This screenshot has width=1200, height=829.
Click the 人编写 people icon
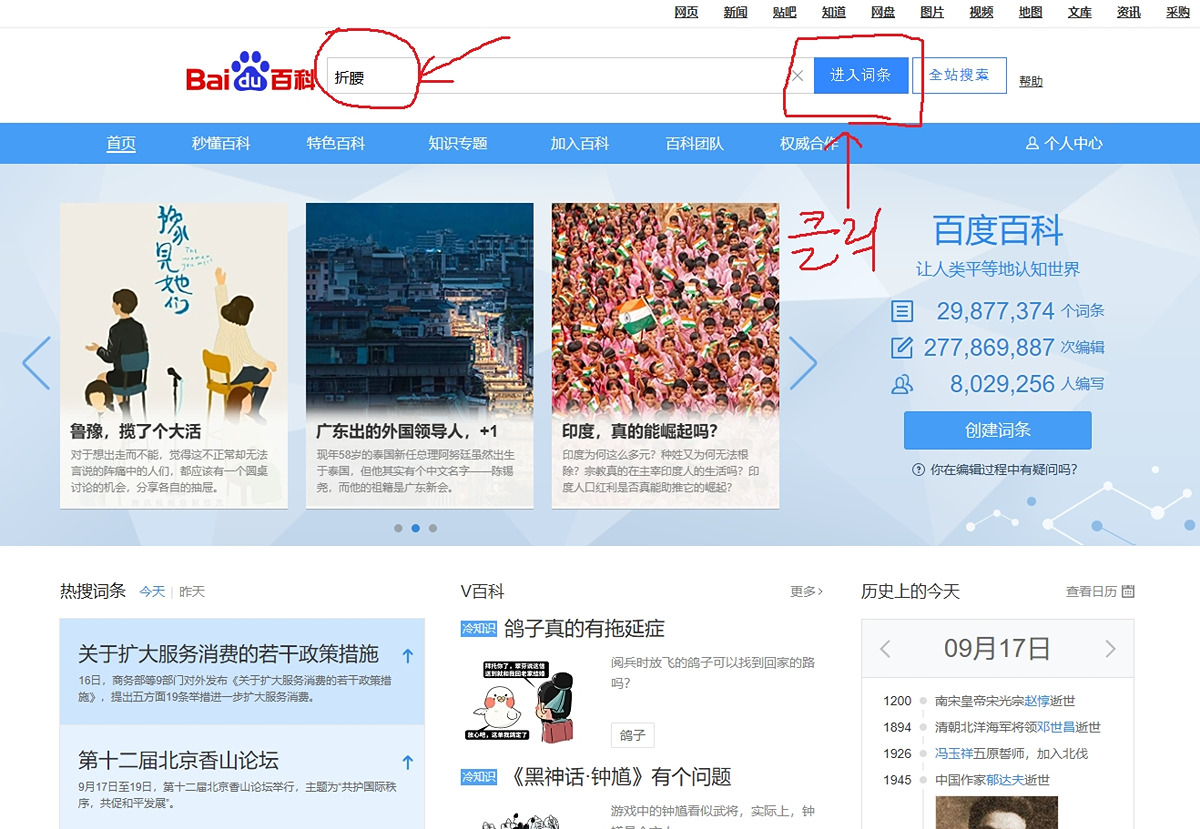(x=902, y=384)
